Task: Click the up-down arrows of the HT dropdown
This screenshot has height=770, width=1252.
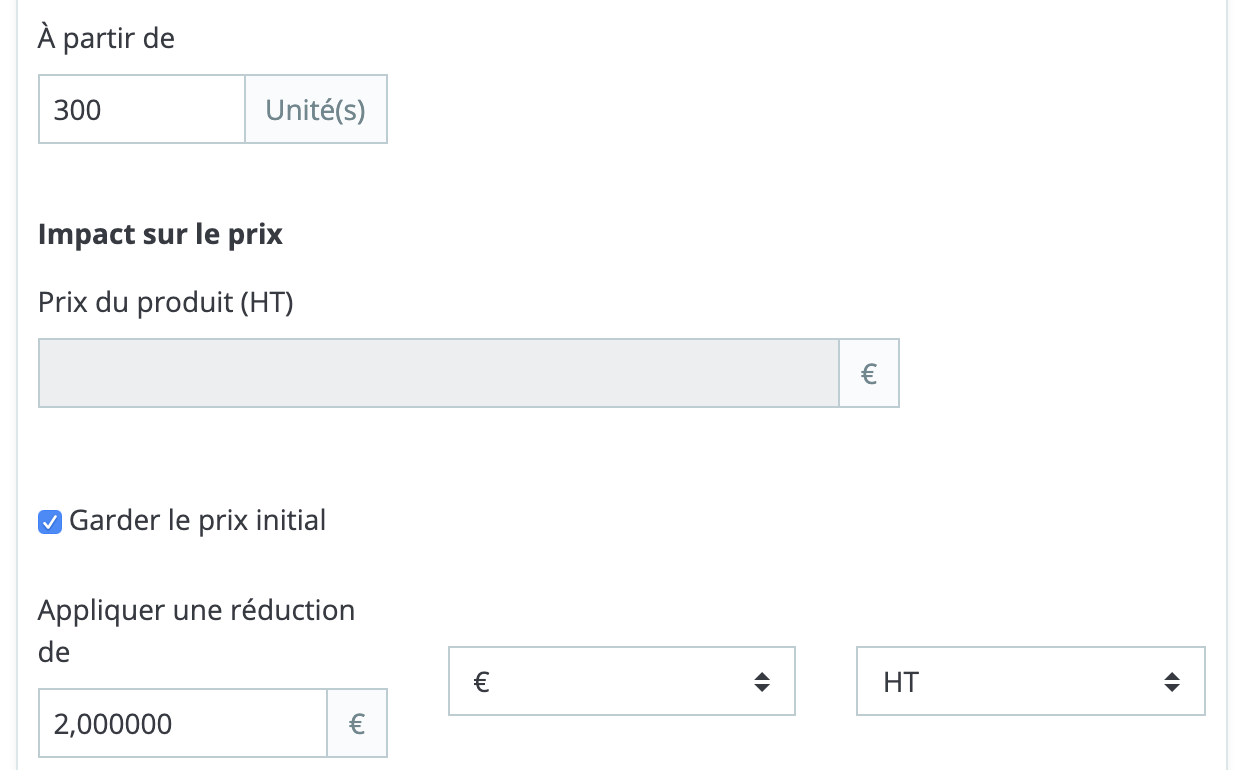Action: (x=1172, y=682)
